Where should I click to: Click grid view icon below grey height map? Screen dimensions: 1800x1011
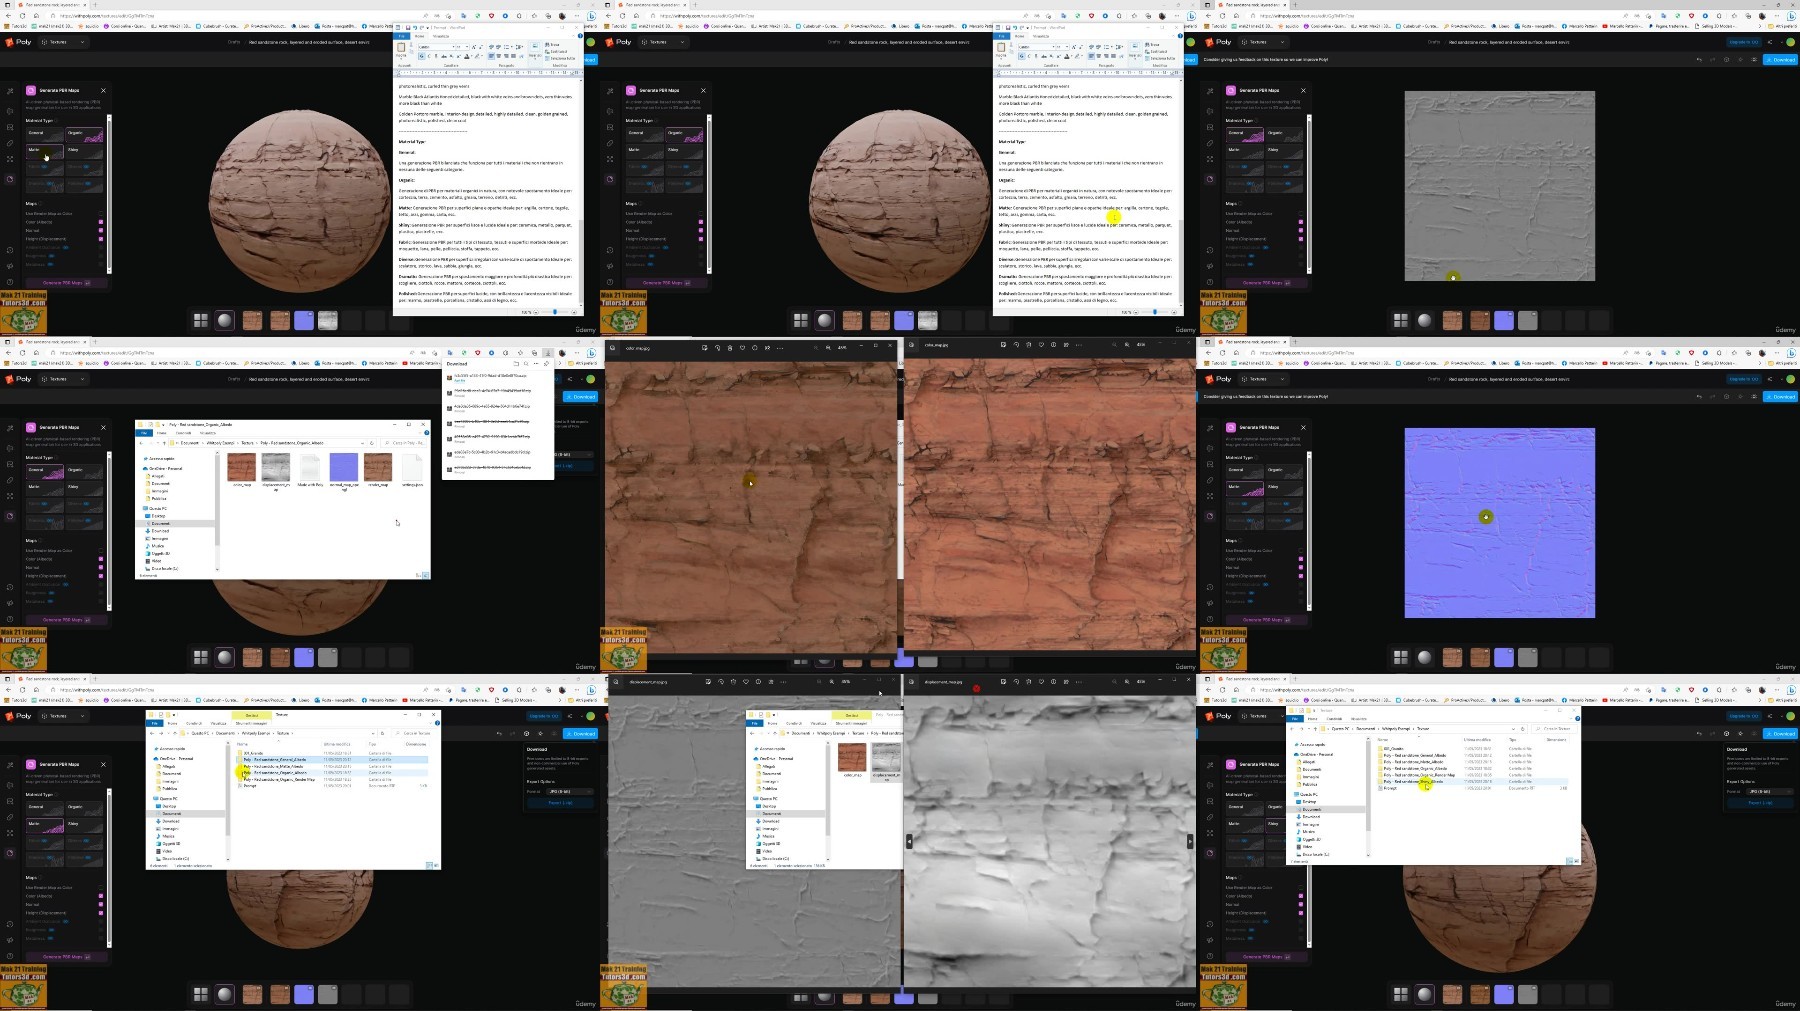[x=1401, y=320]
